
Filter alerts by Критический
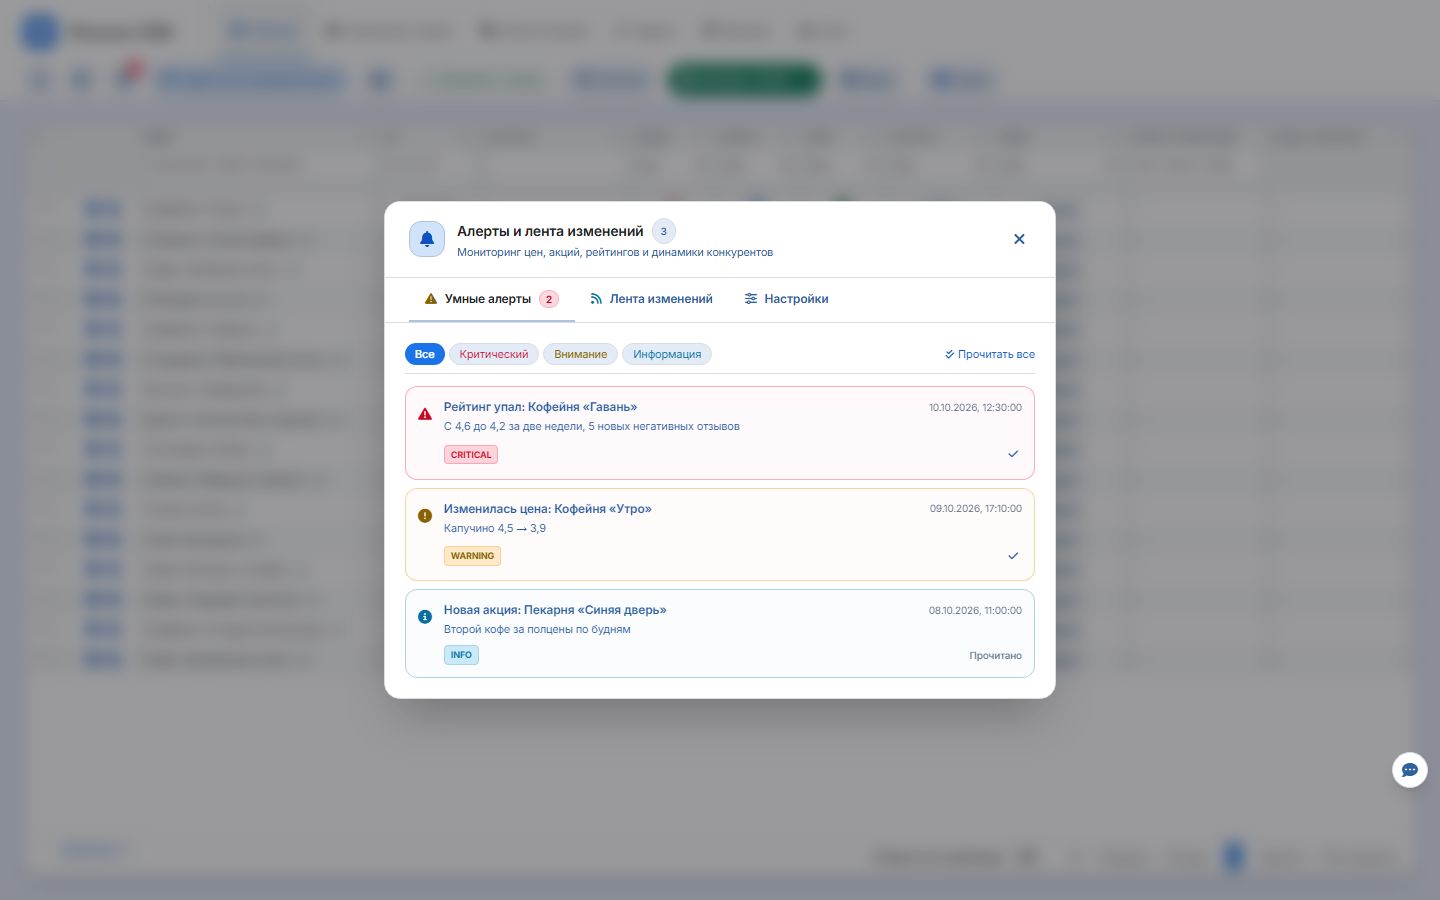(x=494, y=354)
